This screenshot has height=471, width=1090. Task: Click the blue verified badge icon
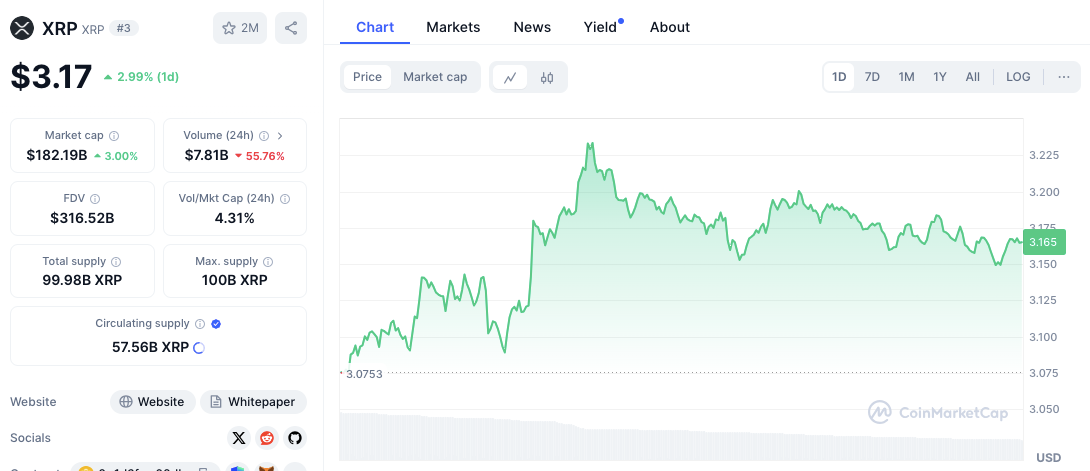click(216, 324)
